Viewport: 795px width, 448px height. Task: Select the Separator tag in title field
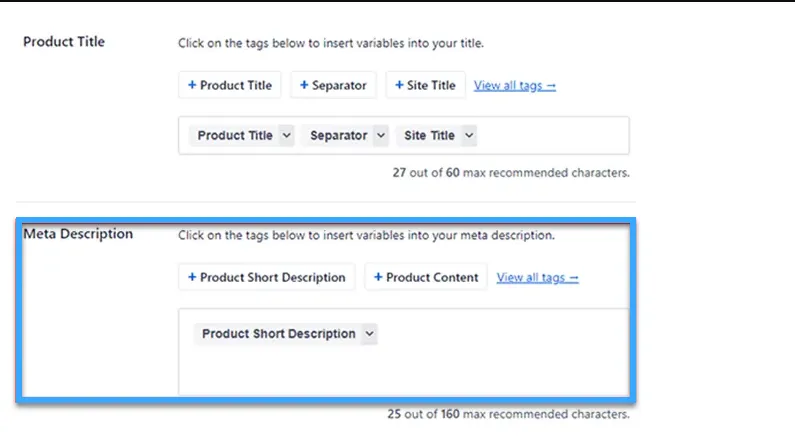click(338, 135)
